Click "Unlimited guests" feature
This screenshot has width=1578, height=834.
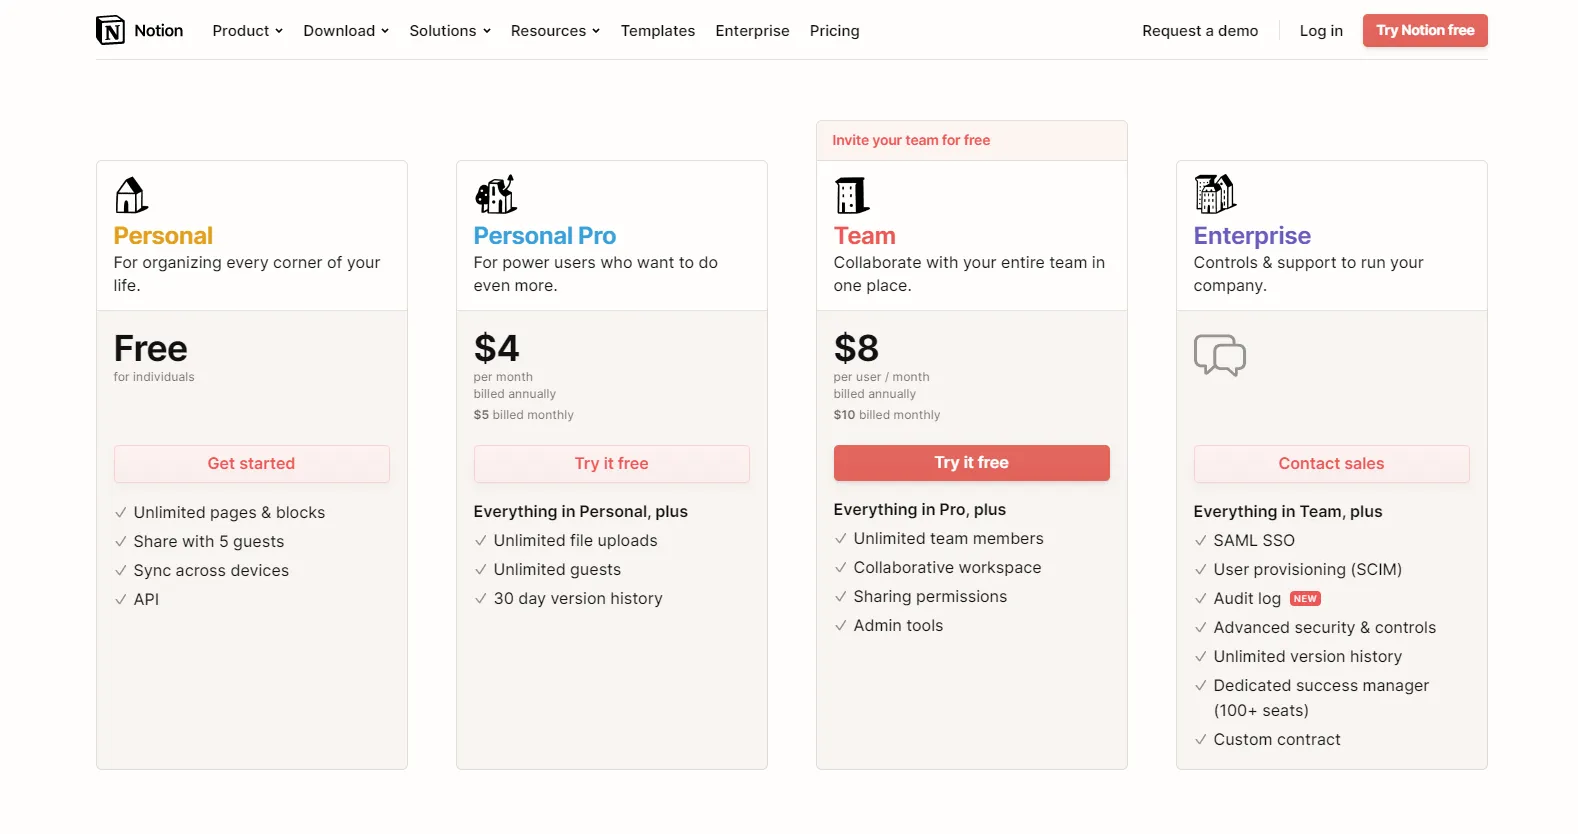tap(558, 570)
